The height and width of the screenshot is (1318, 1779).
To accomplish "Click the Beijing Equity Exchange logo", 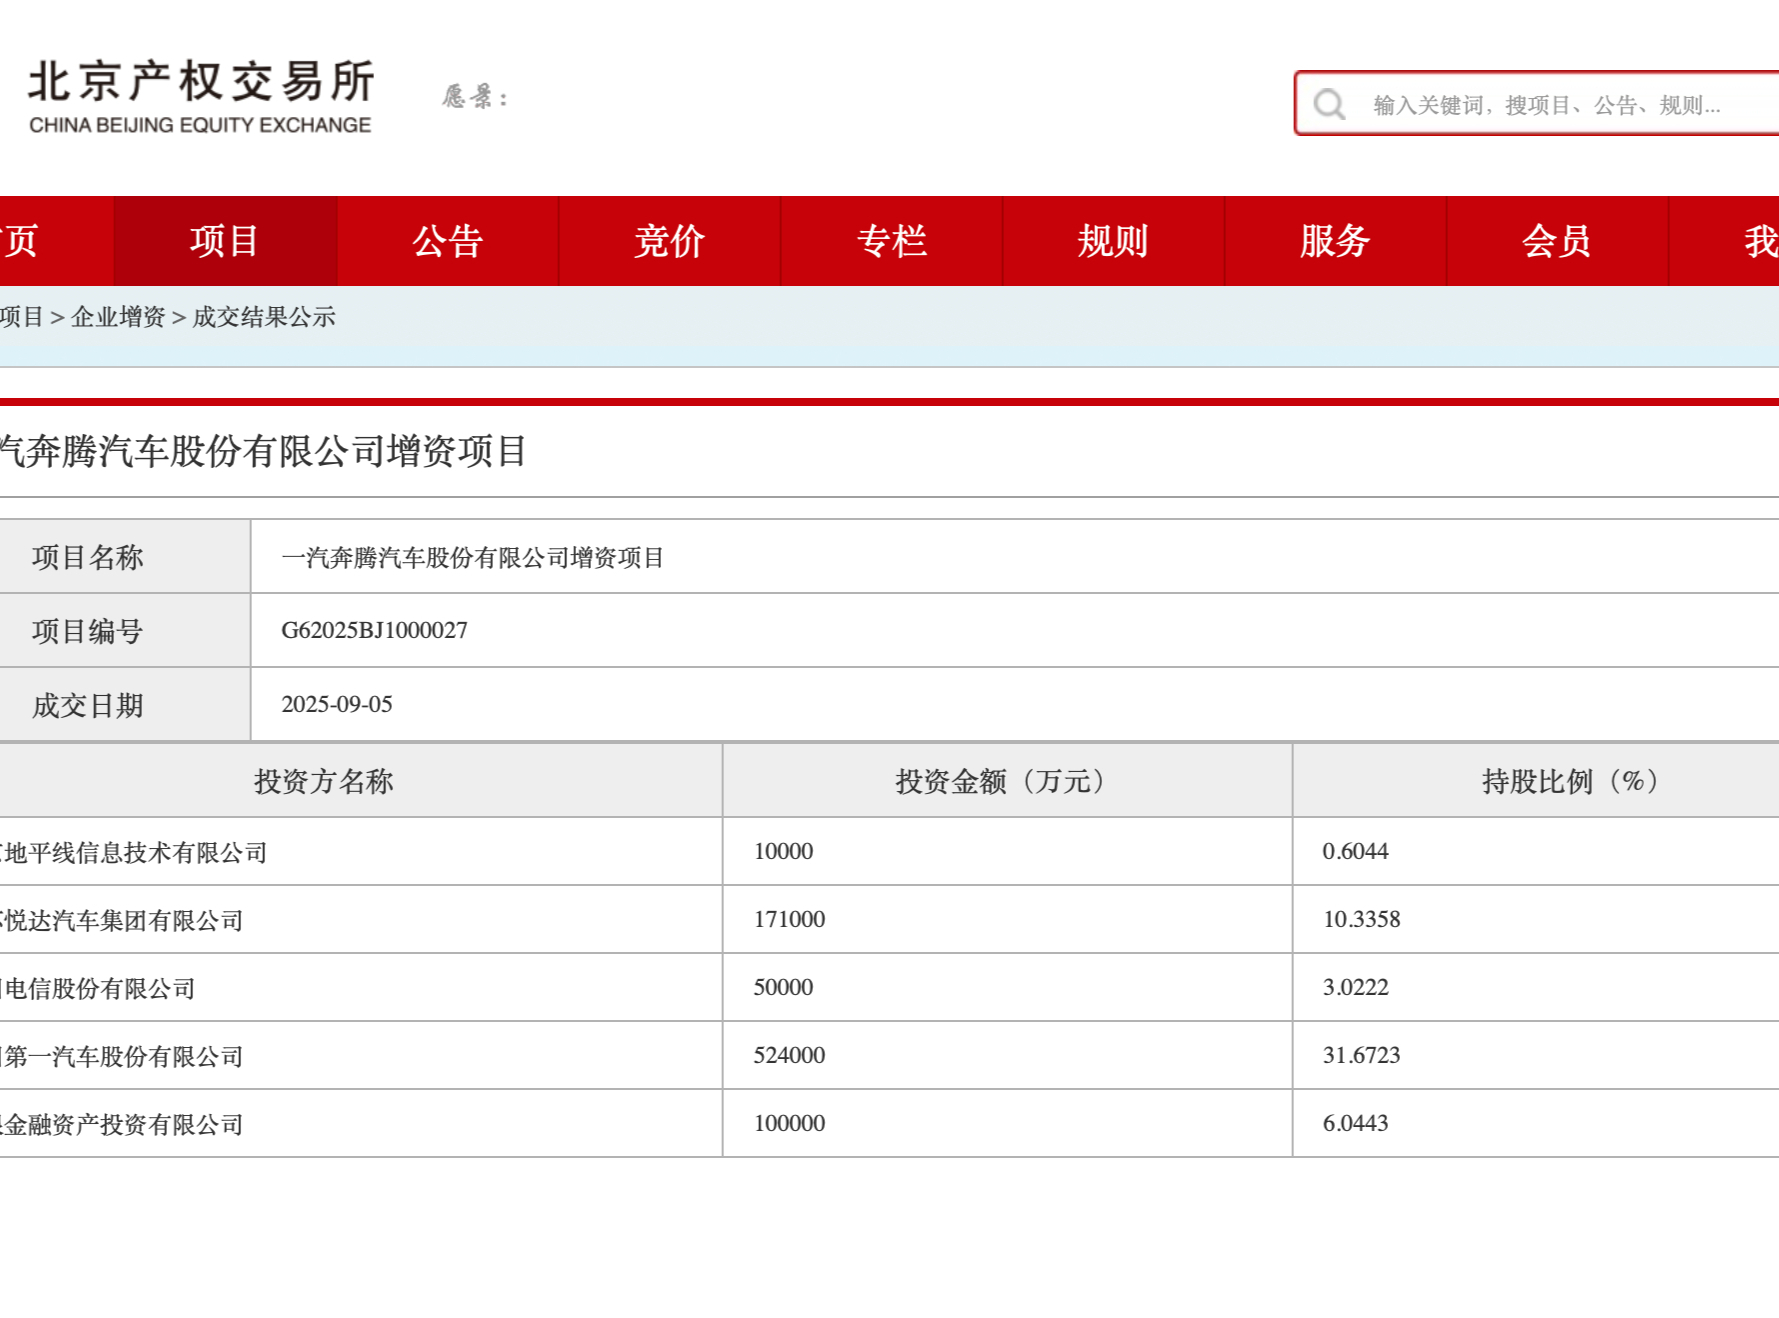I will click(x=200, y=96).
